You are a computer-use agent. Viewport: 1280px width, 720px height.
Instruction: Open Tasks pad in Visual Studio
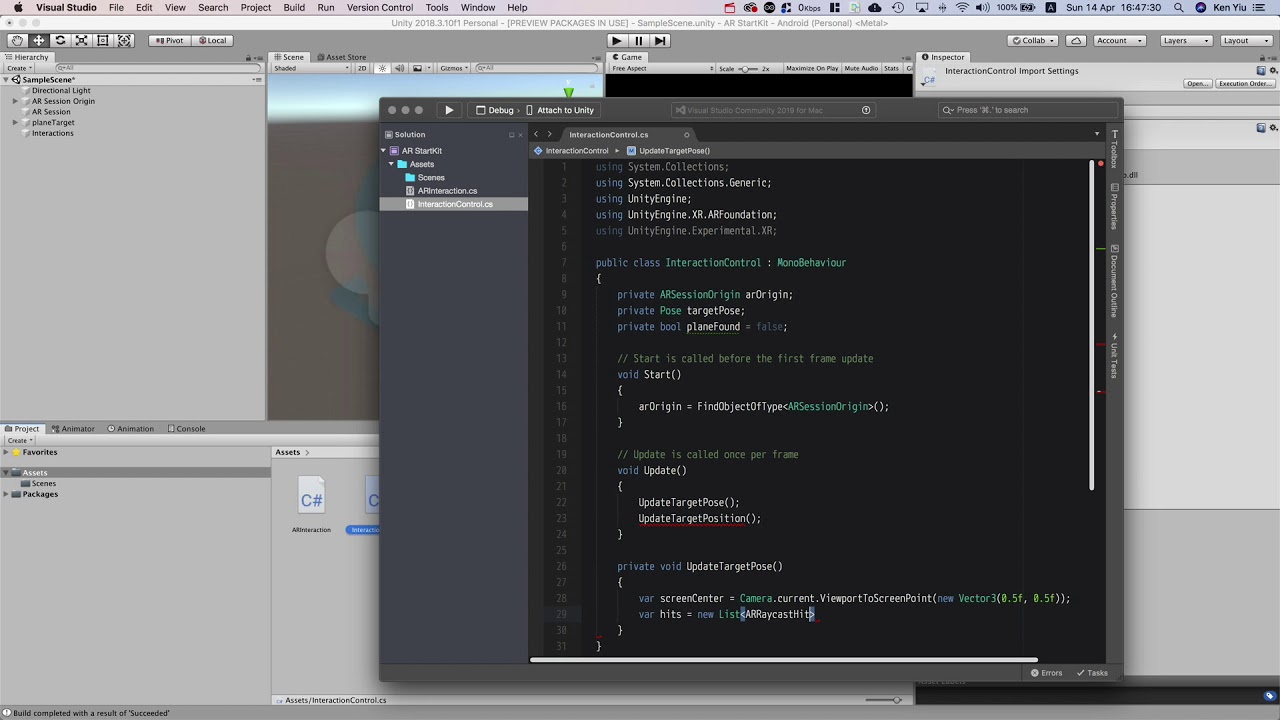click(x=1091, y=673)
